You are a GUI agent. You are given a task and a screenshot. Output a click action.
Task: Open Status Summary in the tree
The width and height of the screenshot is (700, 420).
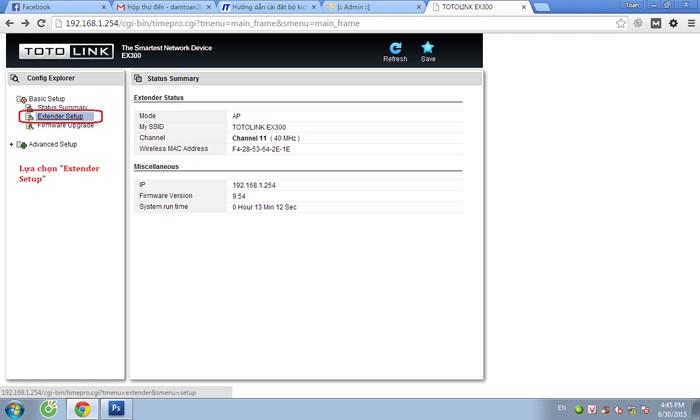(63, 107)
